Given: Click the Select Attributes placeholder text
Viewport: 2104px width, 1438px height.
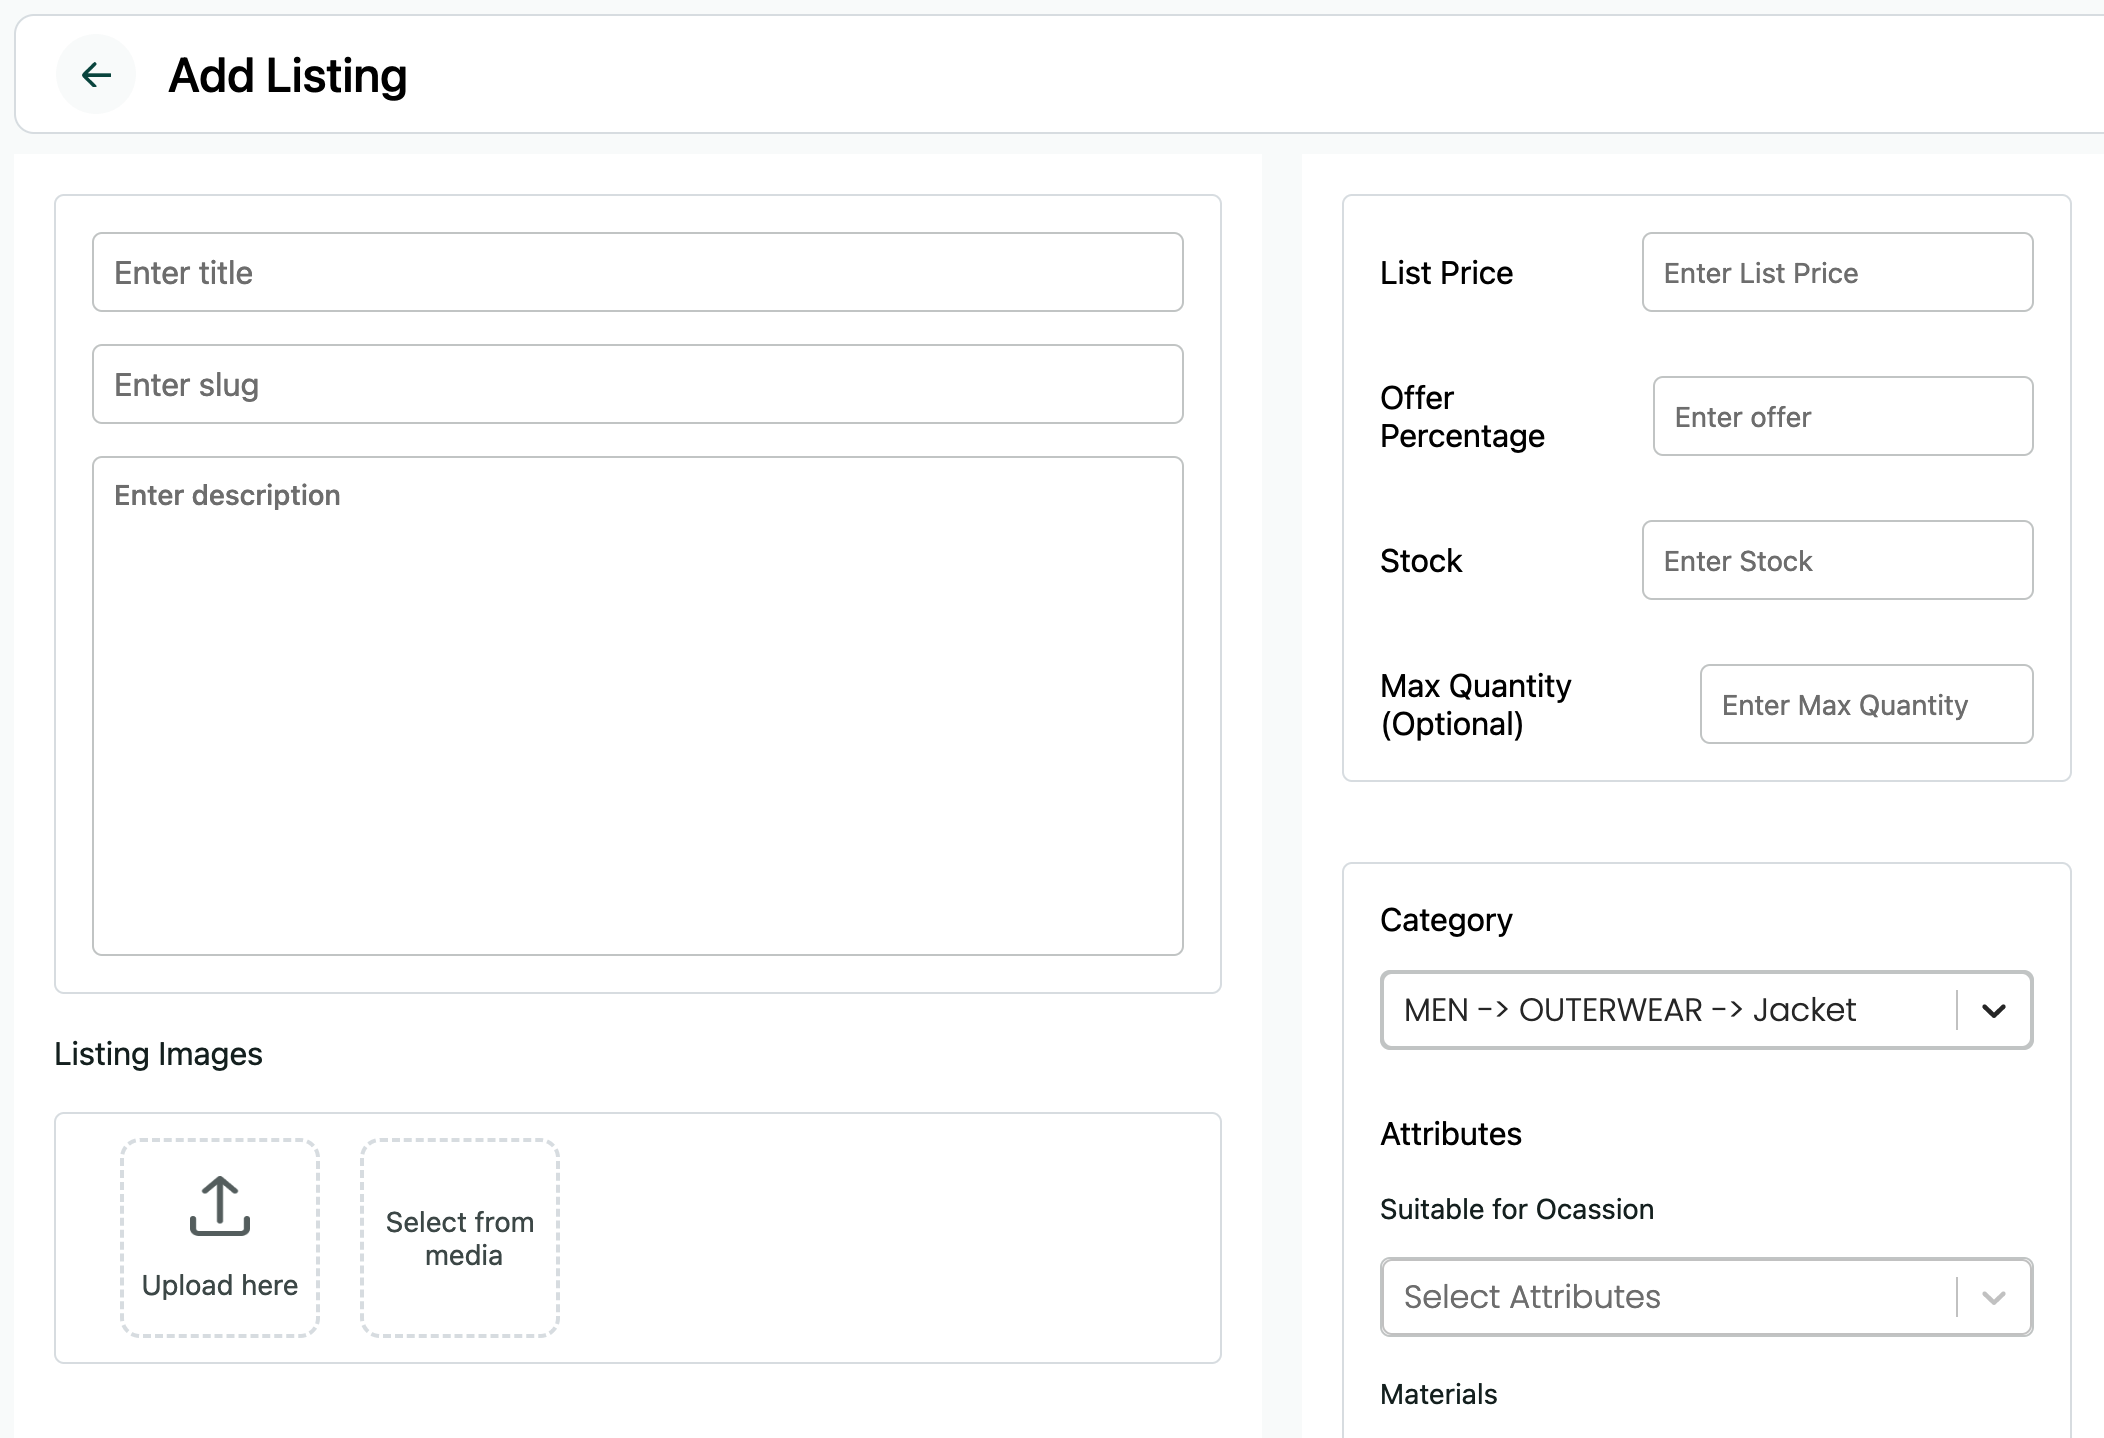Looking at the screenshot, I should [1531, 1297].
